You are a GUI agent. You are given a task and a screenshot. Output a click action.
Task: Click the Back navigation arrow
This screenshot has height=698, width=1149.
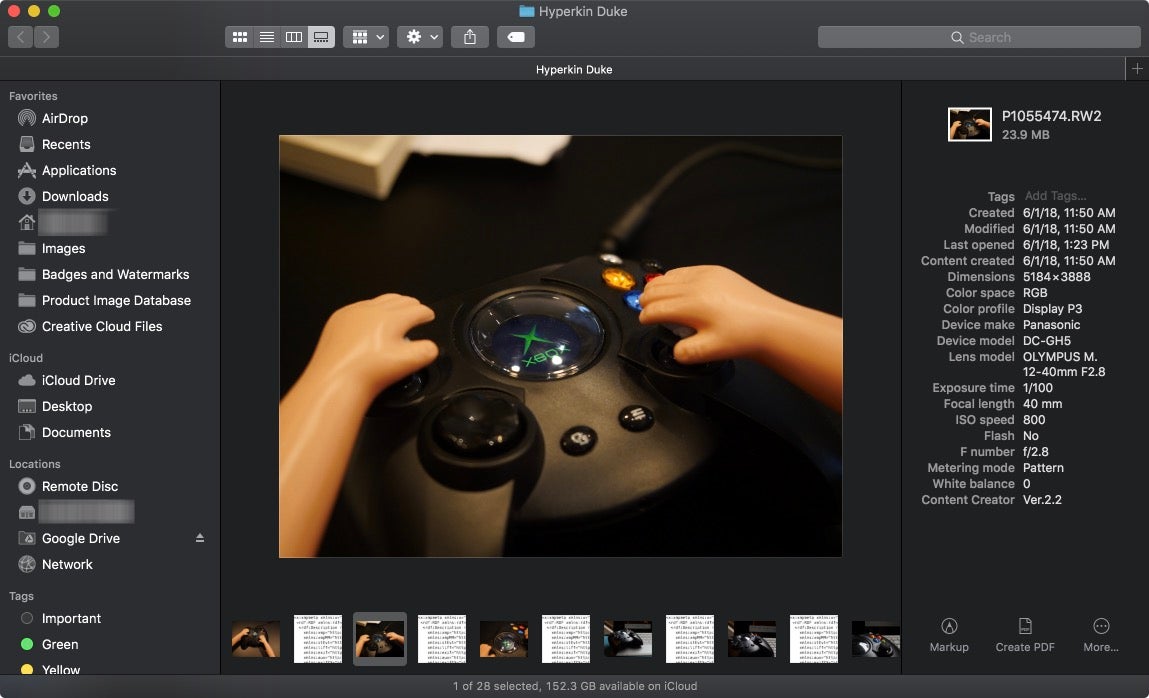19,36
